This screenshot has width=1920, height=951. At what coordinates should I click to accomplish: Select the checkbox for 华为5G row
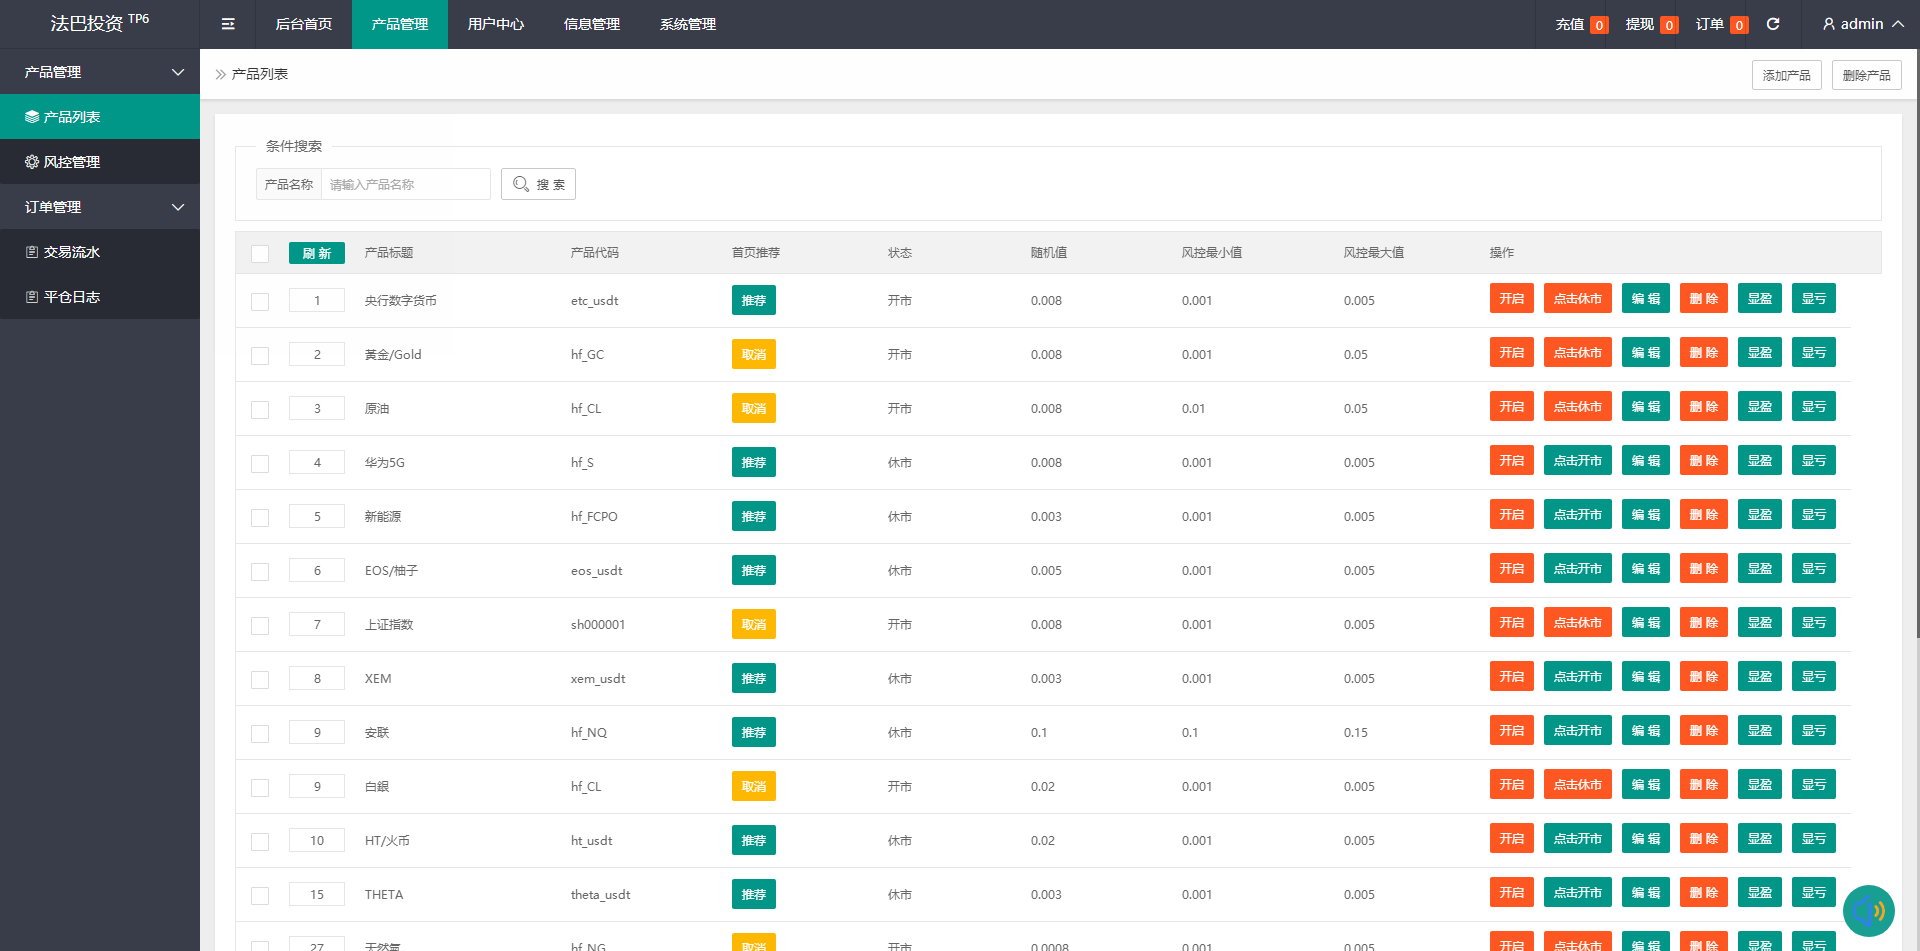260,464
